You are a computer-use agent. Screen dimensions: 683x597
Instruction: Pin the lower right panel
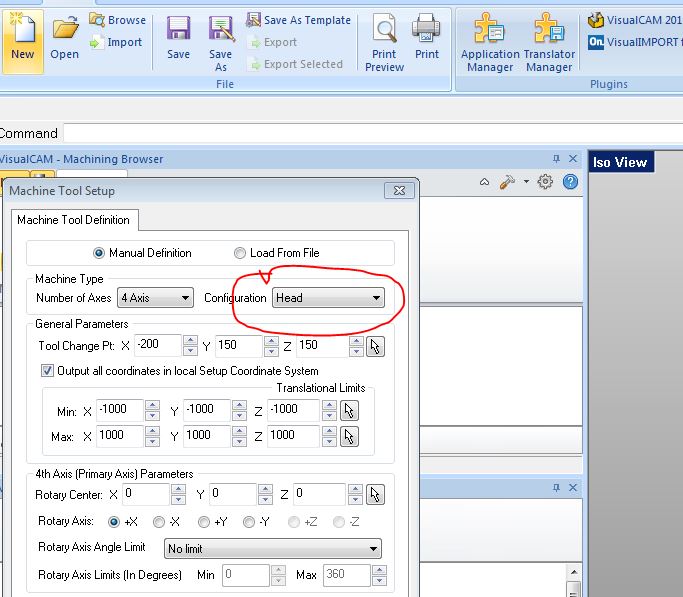[x=556, y=488]
